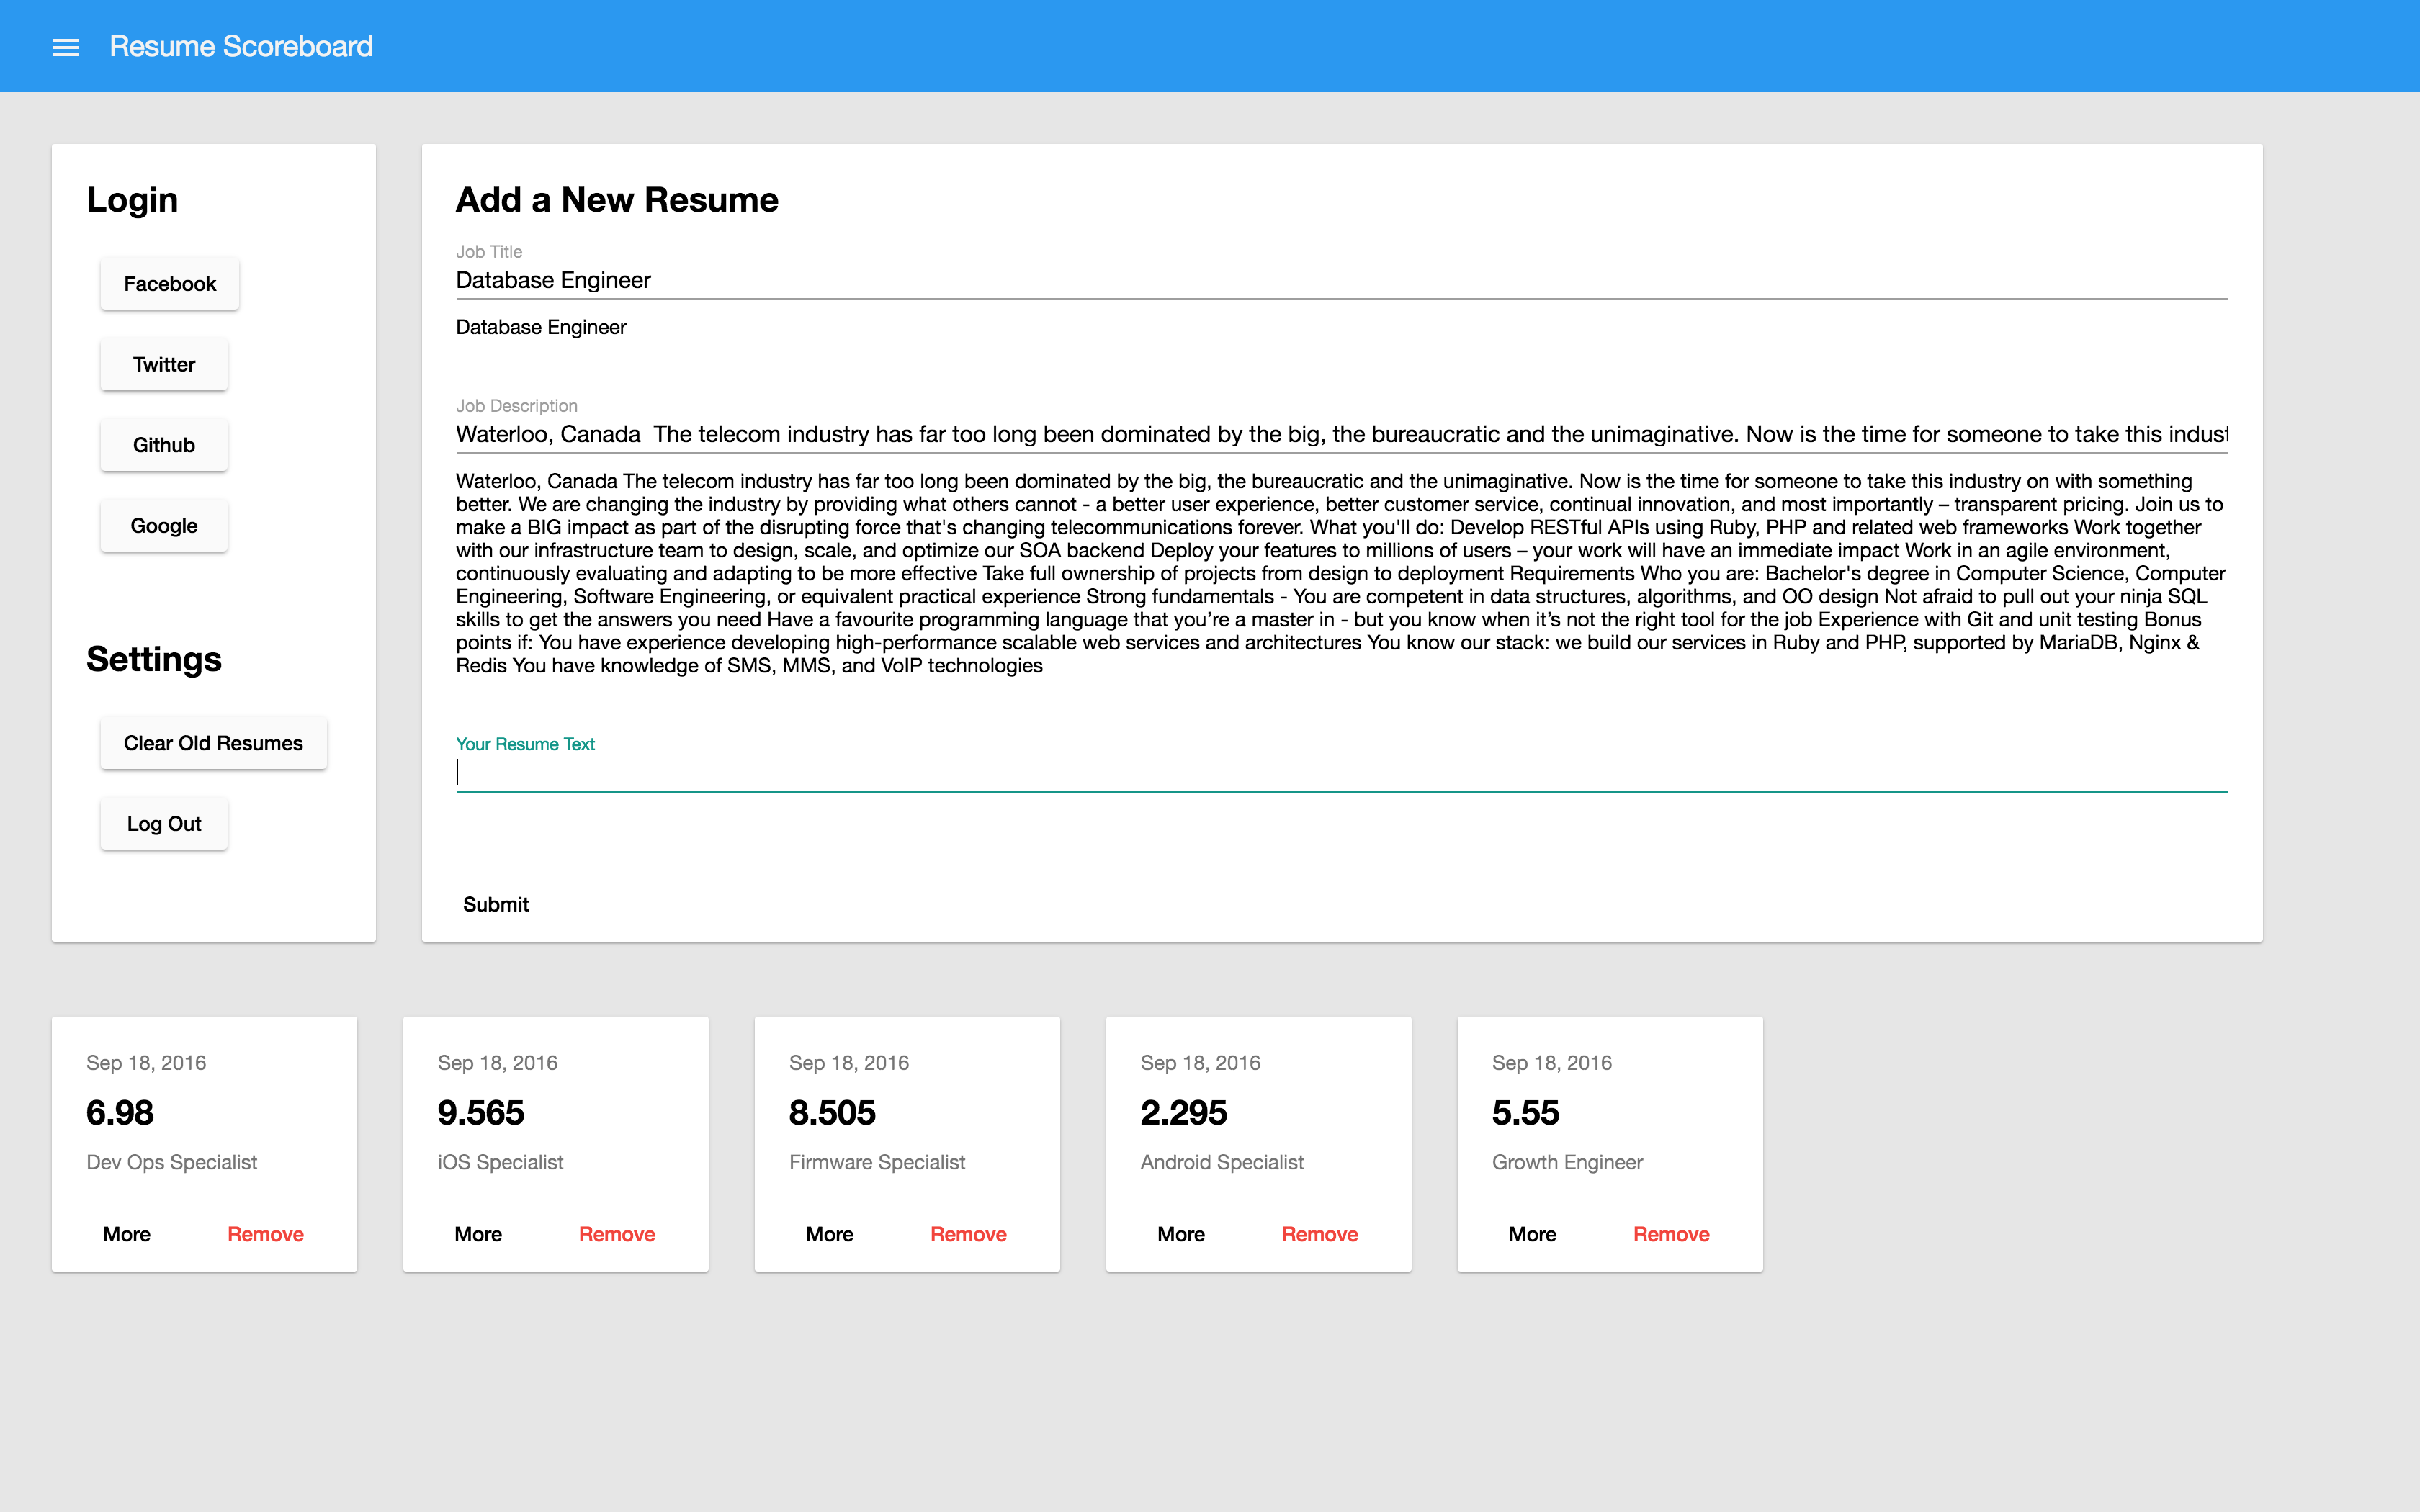Open the hamburger navigation menu
The width and height of the screenshot is (2420, 1512).
(66, 47)
